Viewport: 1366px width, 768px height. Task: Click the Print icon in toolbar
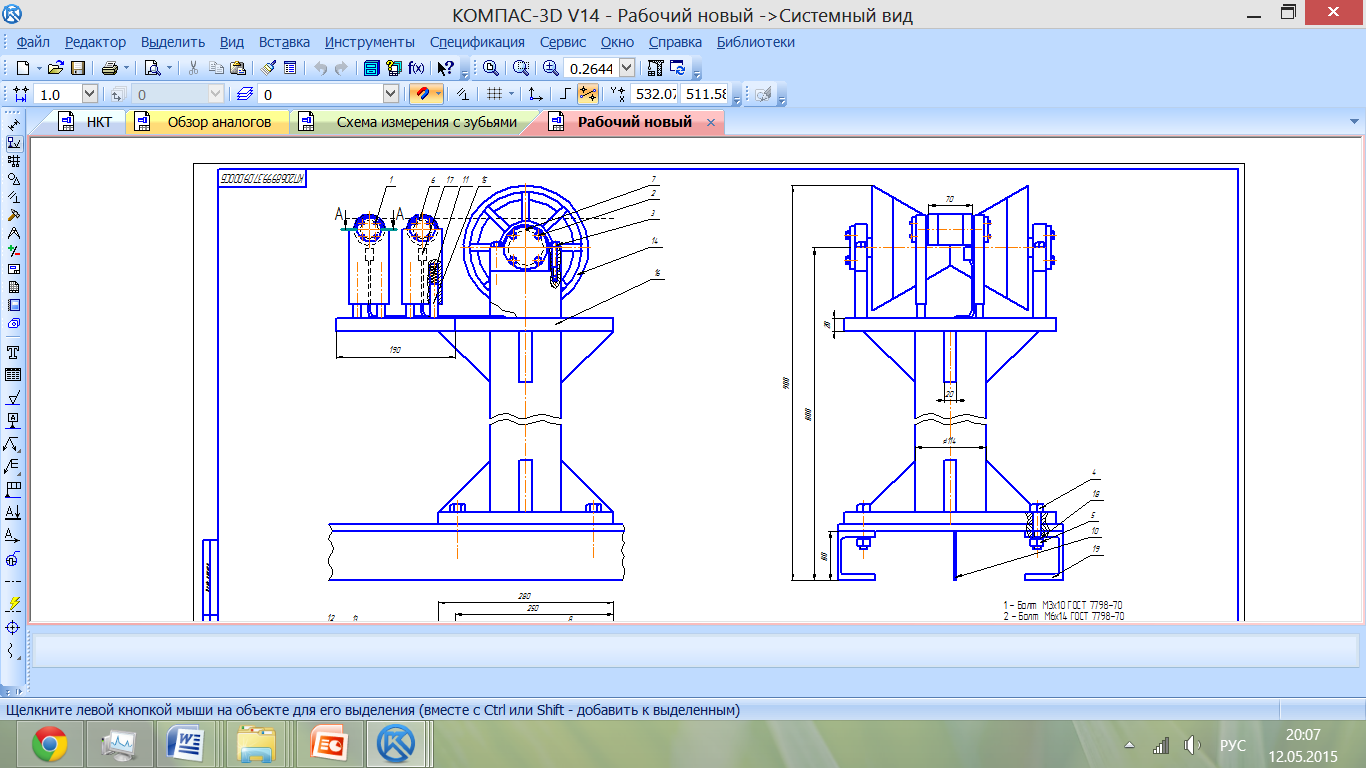tap(110, 68)
